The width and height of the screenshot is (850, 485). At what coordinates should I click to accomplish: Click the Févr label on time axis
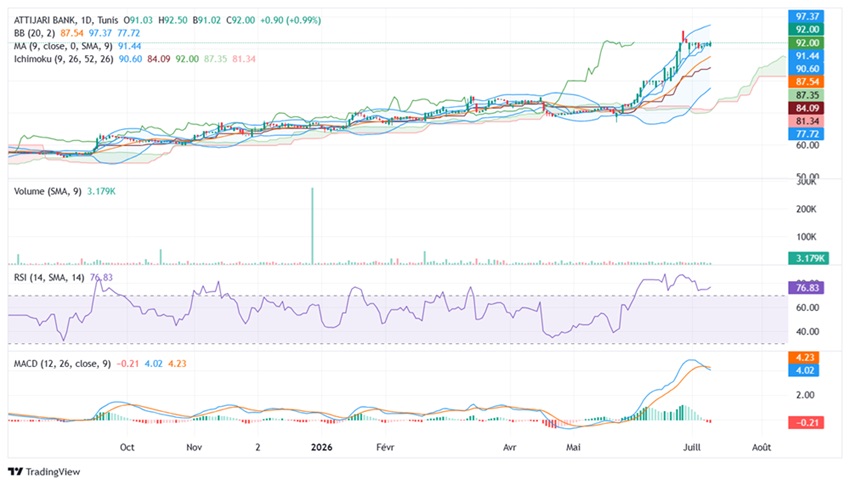tap(385, 447)
